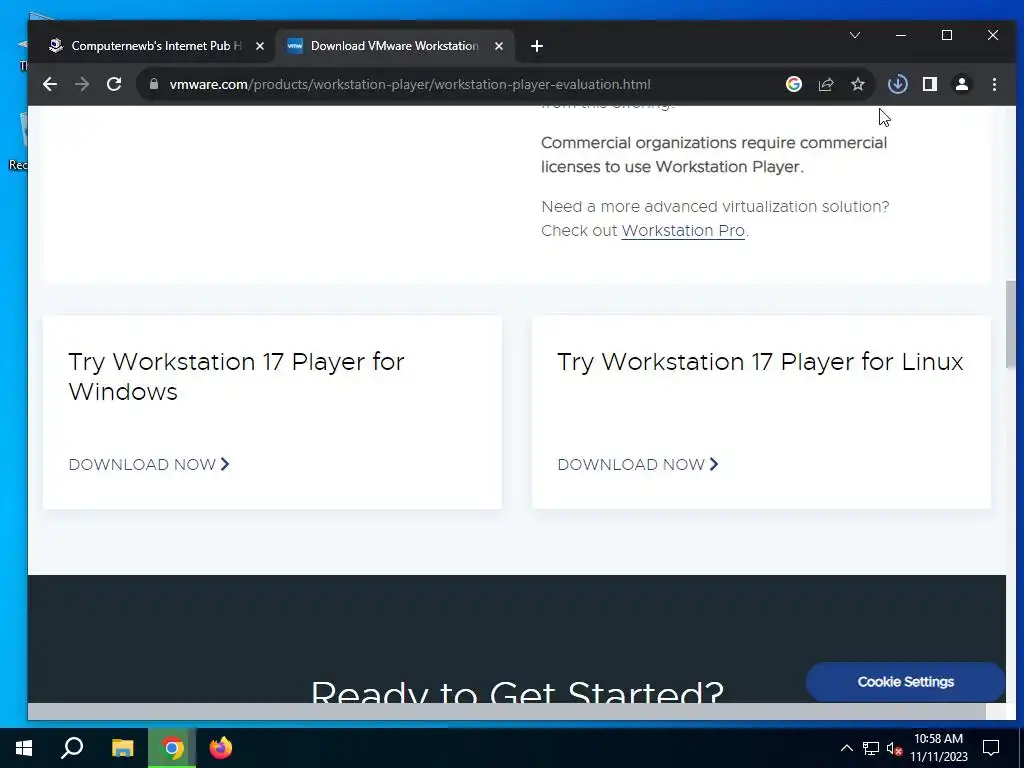This screenshot has width=1024, height=768.
Task: Go back with the browser back arrow
Action: pos(50,84)
